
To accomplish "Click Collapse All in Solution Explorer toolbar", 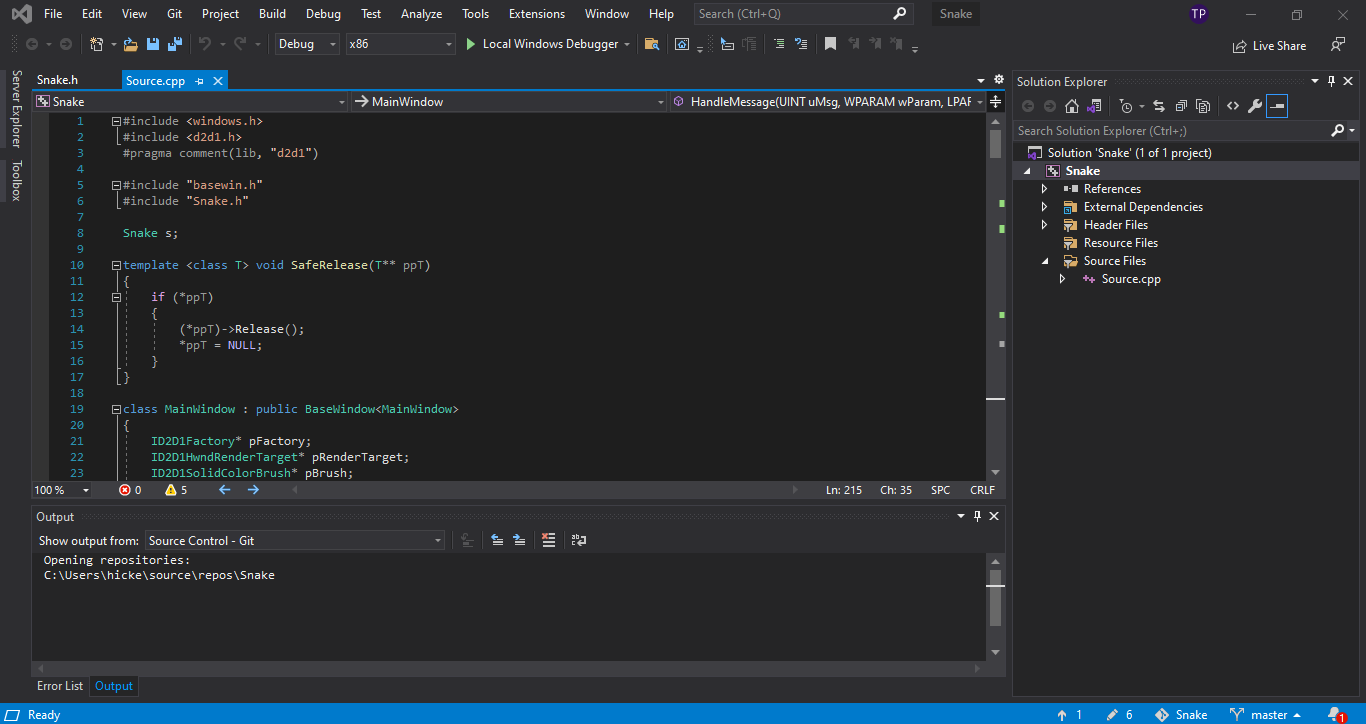I will click(1181, 106).
